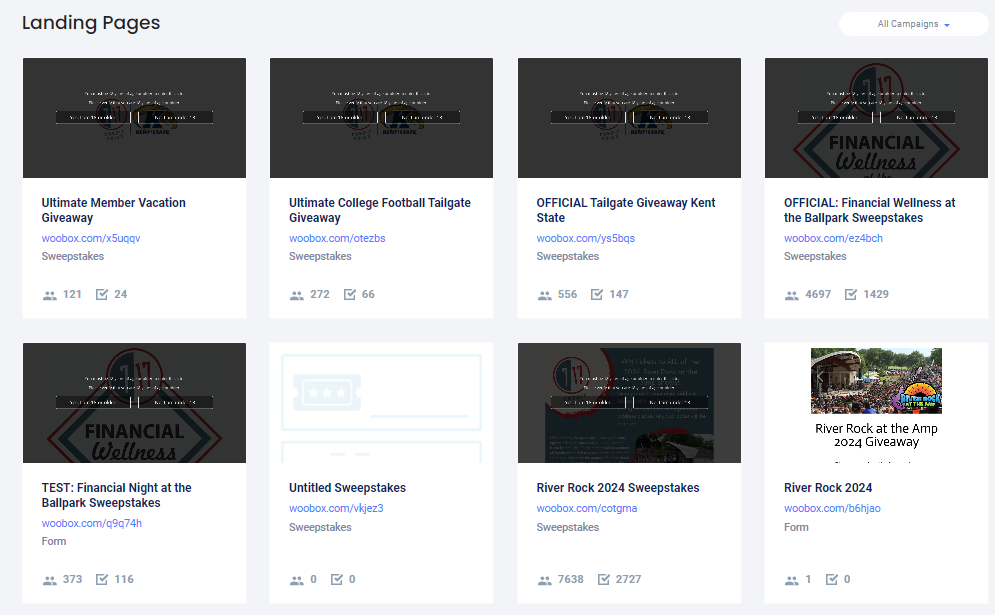Open TEST: Financial Night at the Ballpark thumbnail
995x615 pixels.
pyautogui.click(x=135, y=403)
